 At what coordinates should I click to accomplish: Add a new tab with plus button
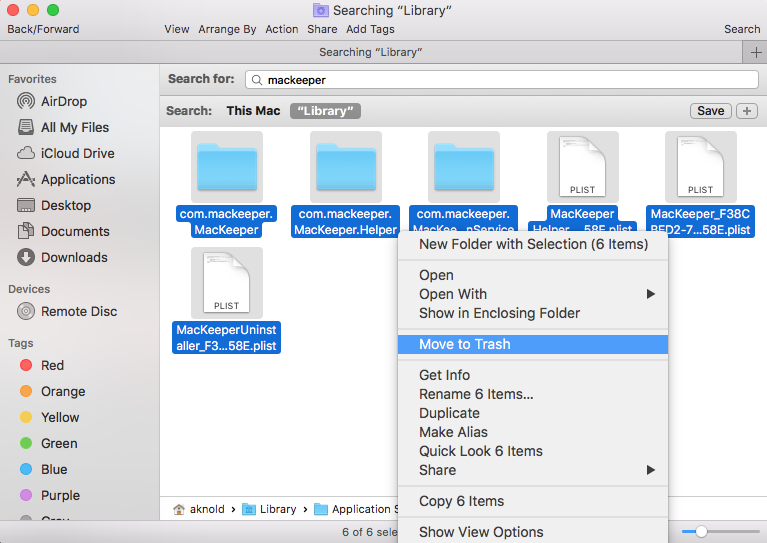[756, 52]
